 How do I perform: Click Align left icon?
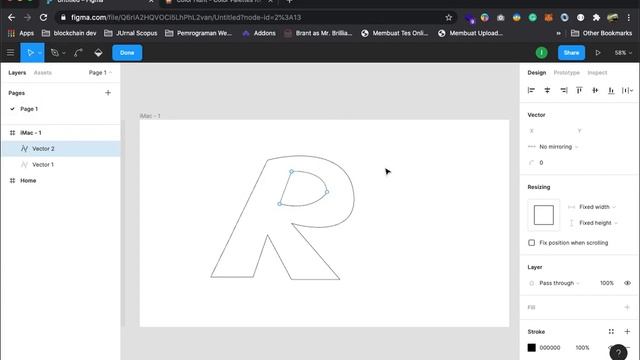coord(531,90)
